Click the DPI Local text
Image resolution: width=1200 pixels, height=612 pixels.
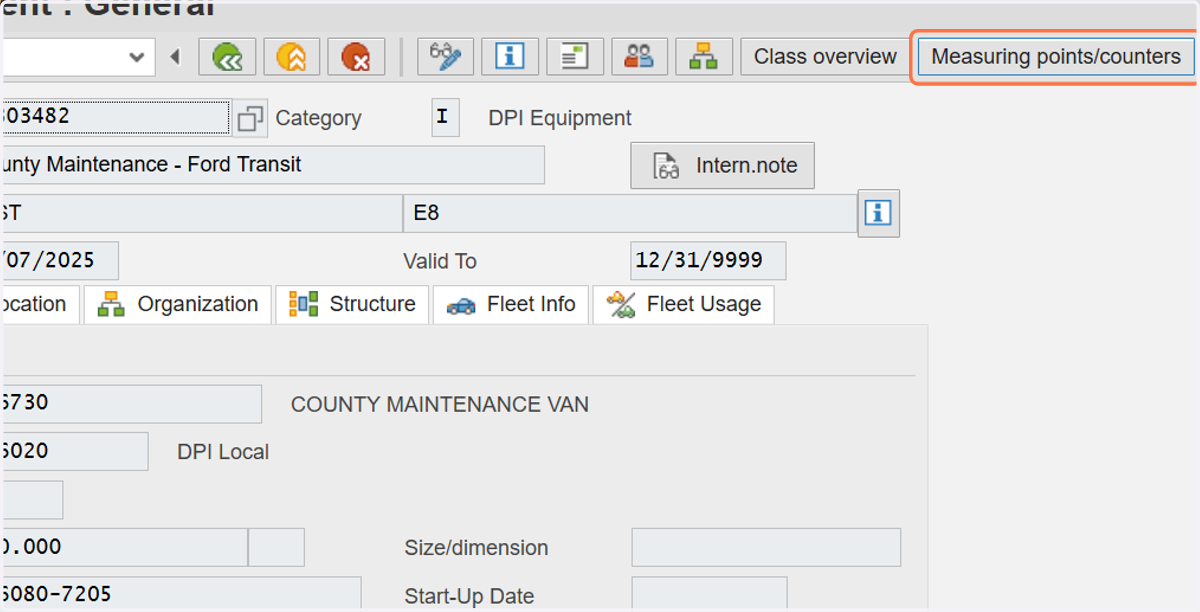(x=223, y=452)
